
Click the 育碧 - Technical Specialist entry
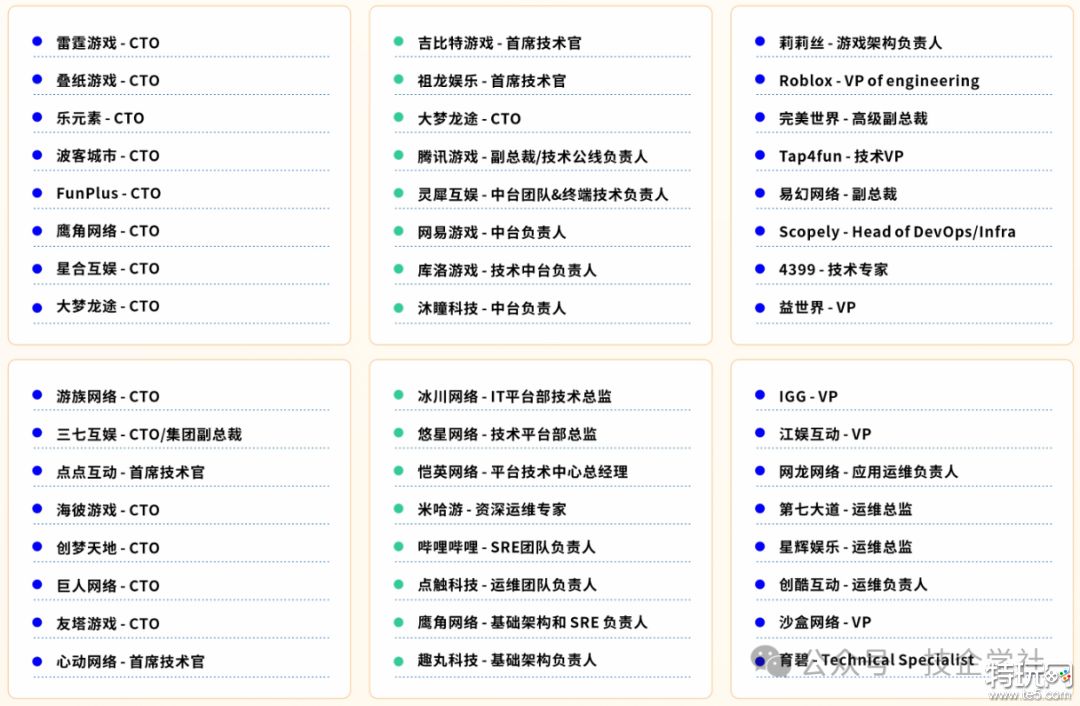click(x=876, y=659)
